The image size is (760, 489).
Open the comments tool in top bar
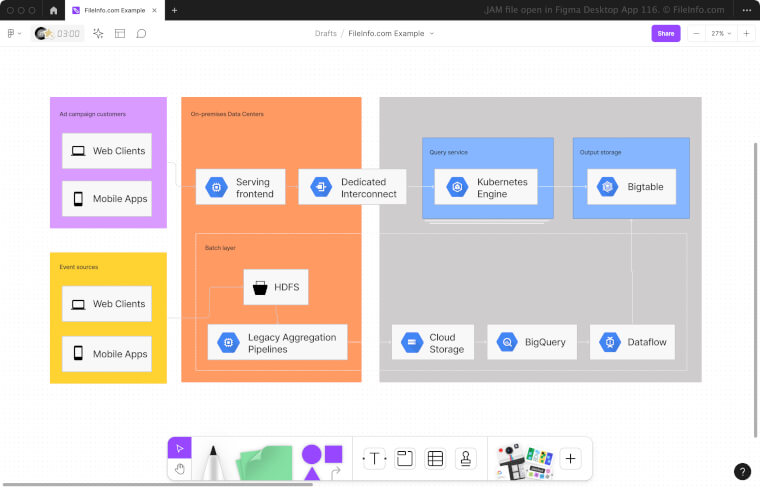pos(141,33)
